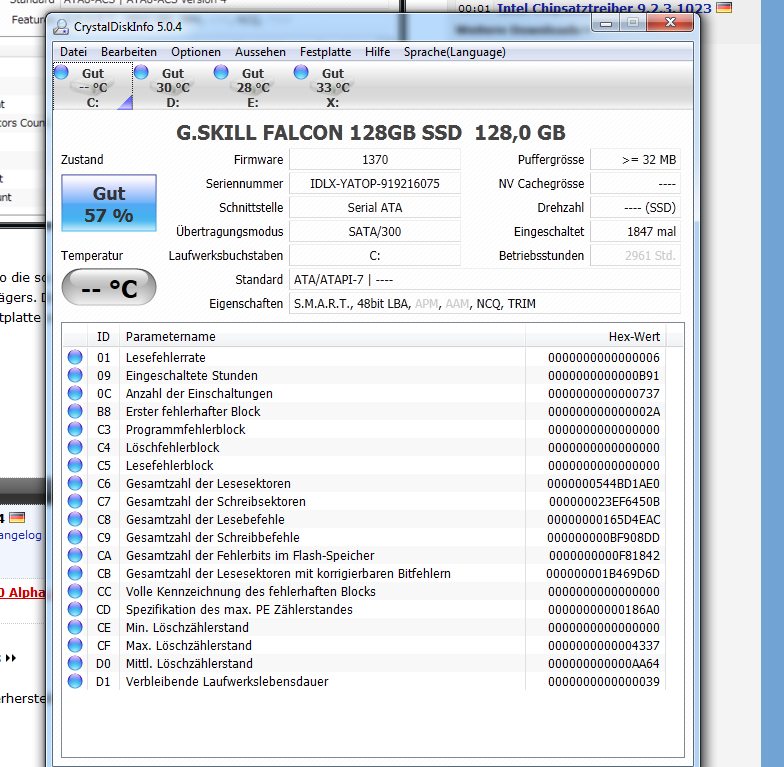Click the Parametername column header

pyautogui.click(x=322, y=336)
